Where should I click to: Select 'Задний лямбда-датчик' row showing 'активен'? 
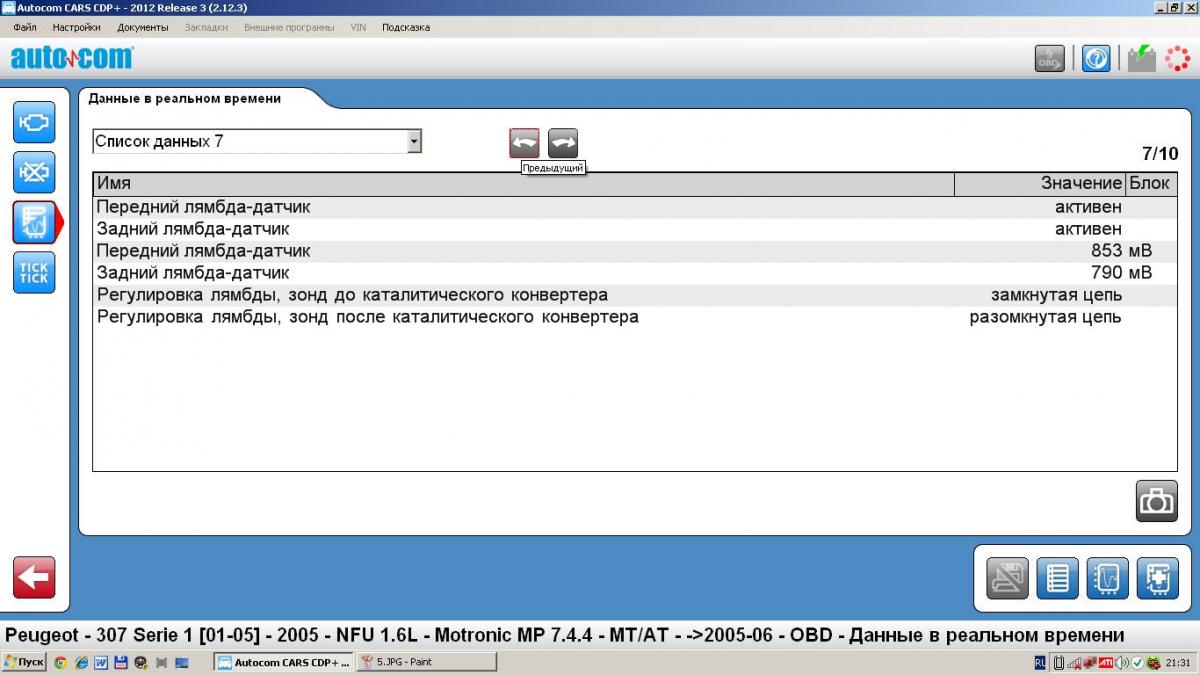(x=634, y=229)
